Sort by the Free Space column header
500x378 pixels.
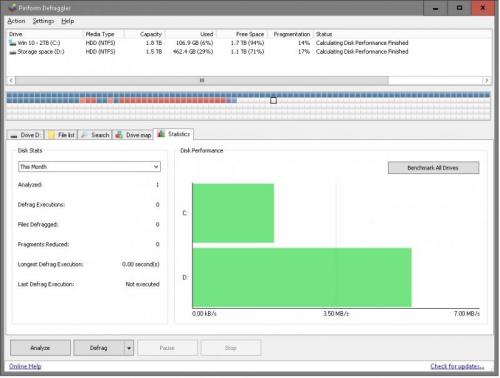tap(242, 34)
